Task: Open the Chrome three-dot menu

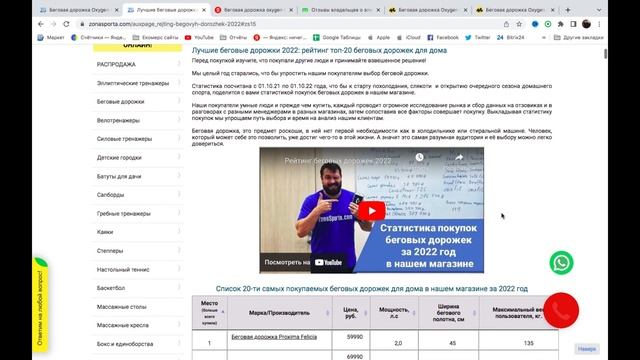Action: pos(599,24)
